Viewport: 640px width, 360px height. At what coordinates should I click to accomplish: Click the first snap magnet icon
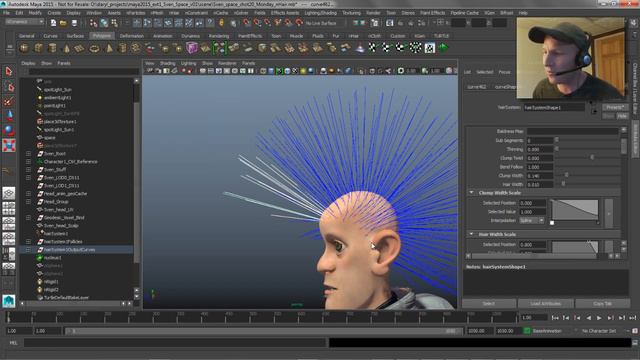(x=247, y=23)
